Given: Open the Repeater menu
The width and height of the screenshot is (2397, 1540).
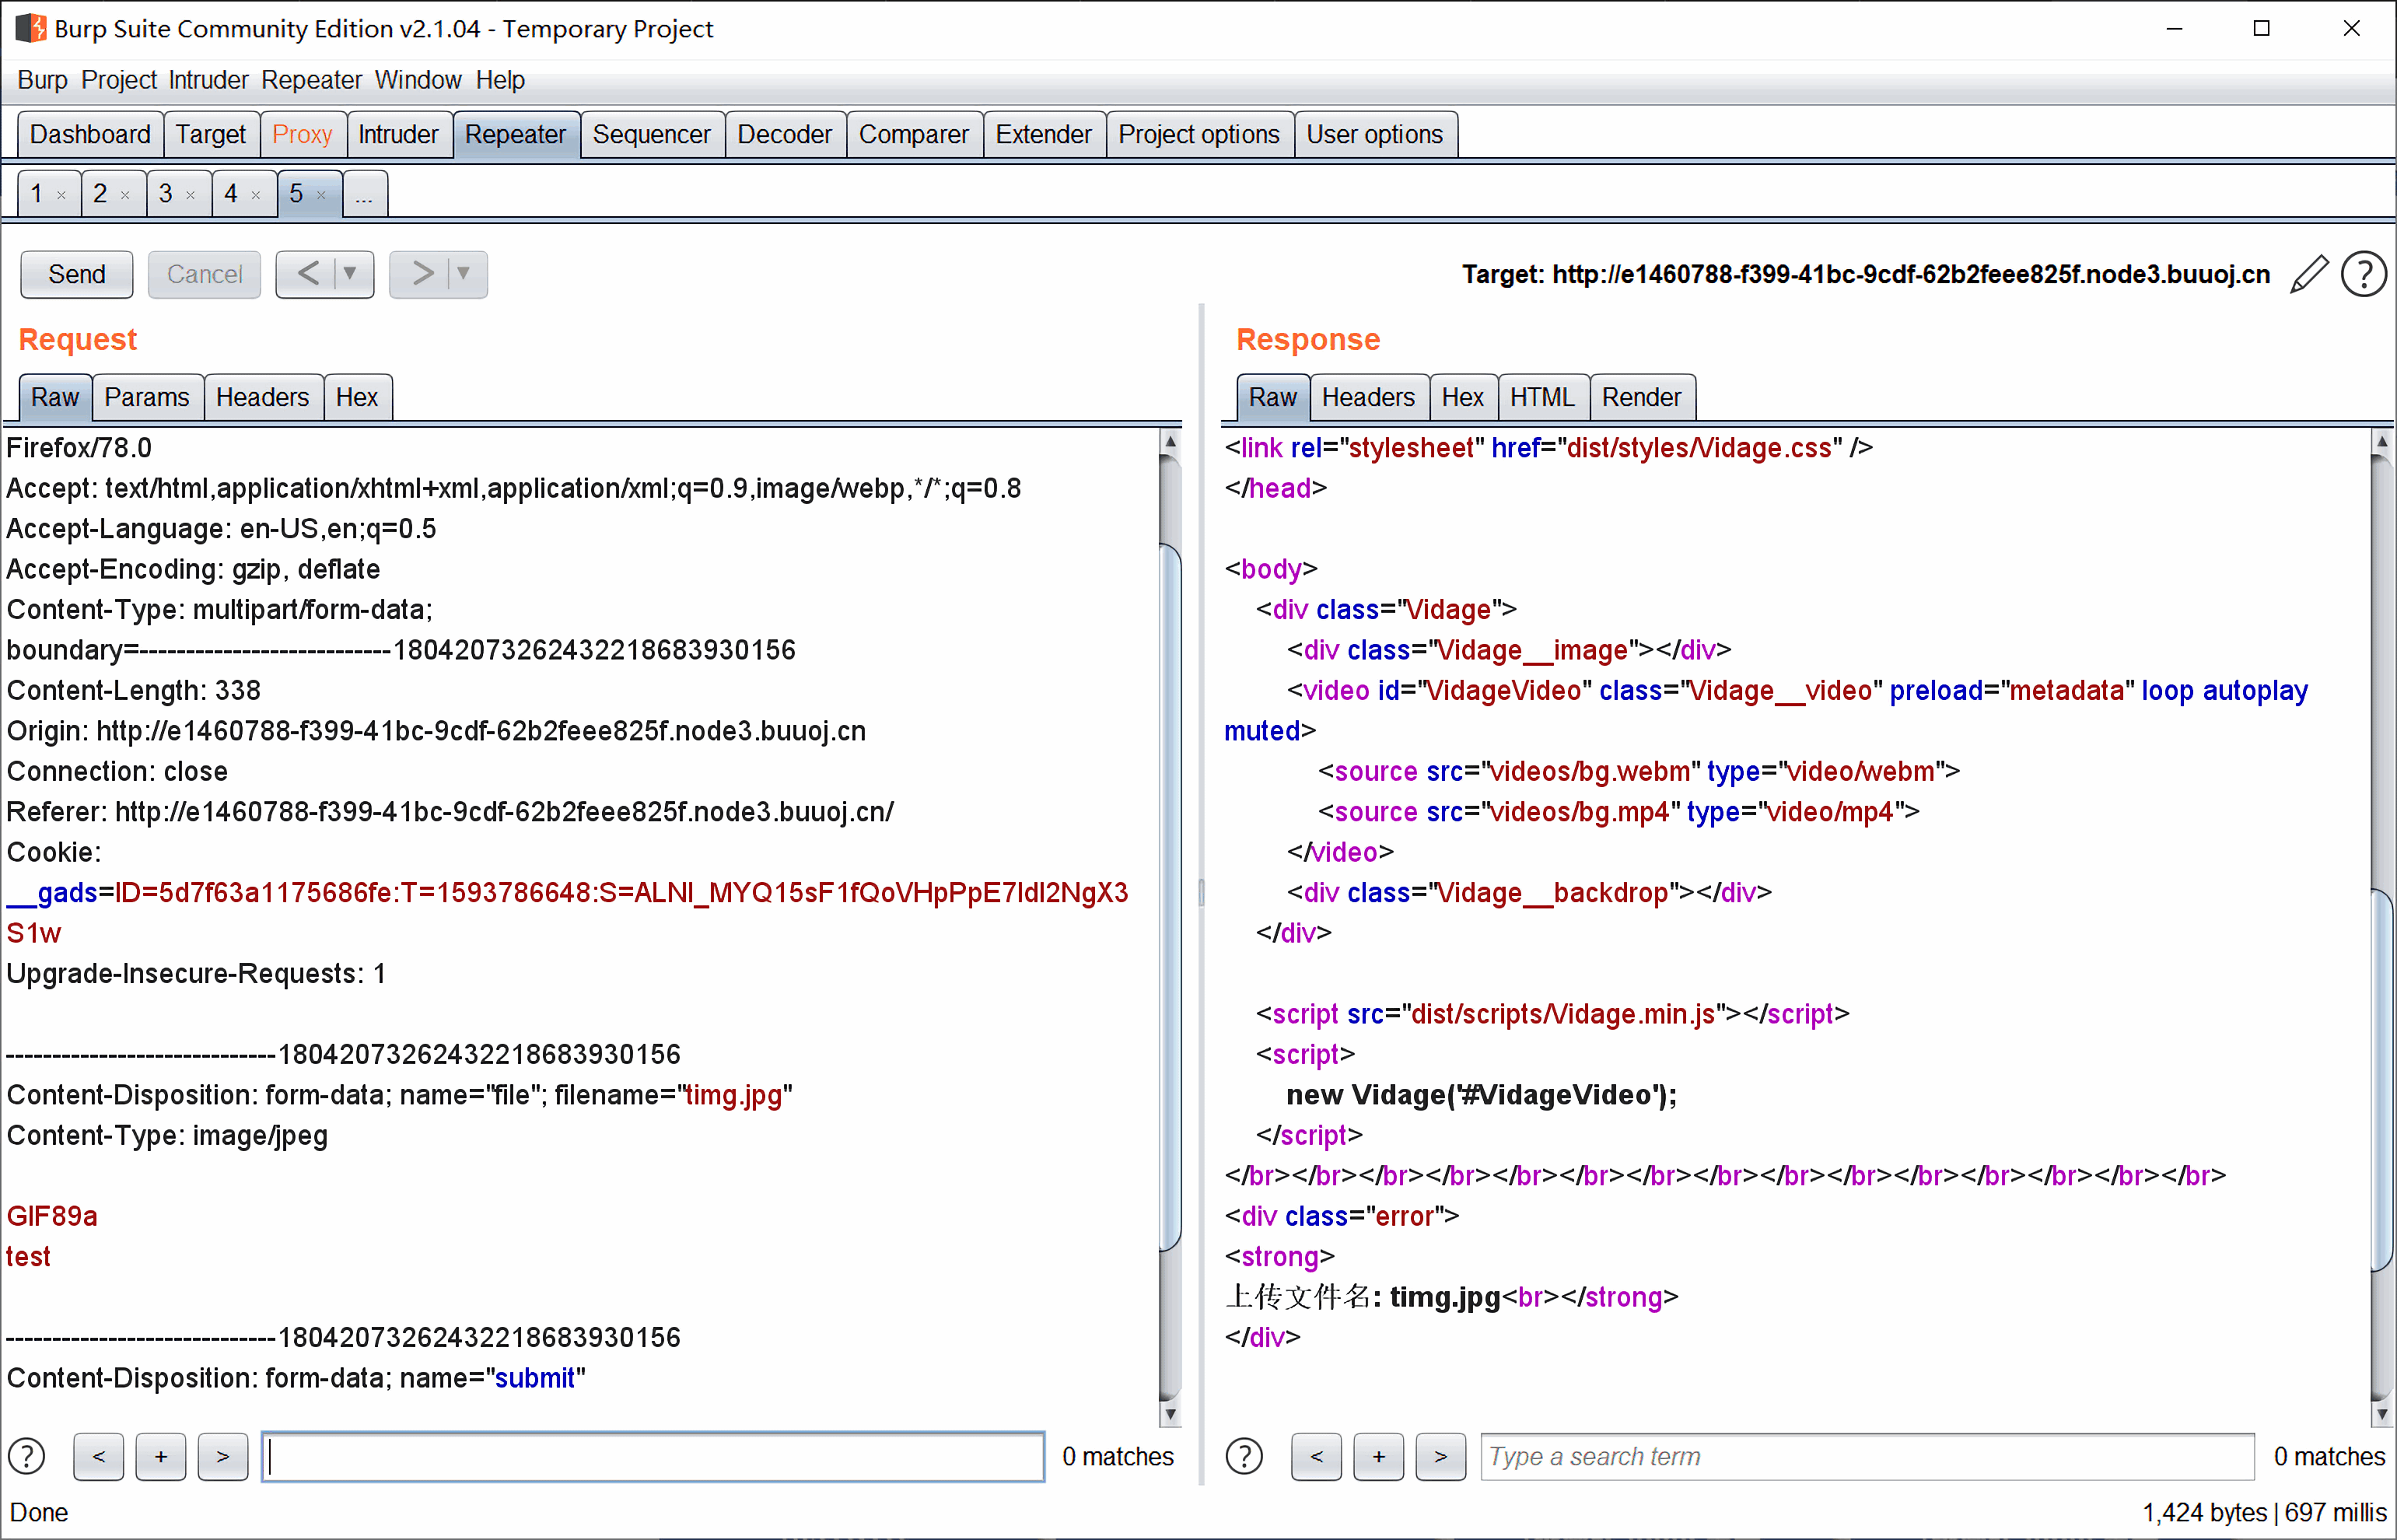Looking at the screenshot, I should point(311,80).
